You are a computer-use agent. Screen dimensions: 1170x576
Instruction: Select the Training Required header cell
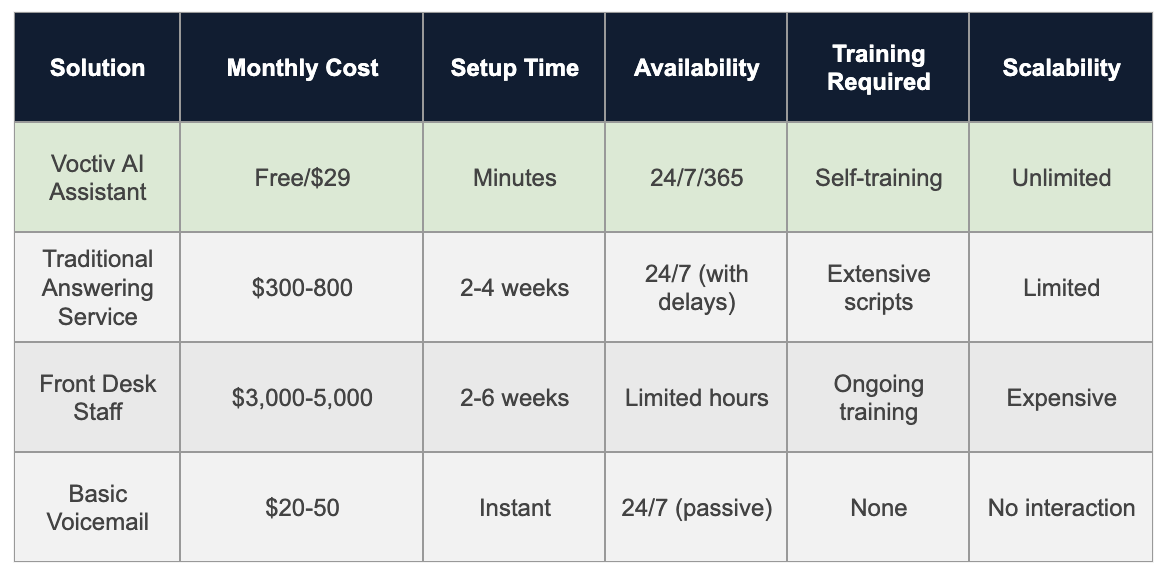(x=878, y=68)
